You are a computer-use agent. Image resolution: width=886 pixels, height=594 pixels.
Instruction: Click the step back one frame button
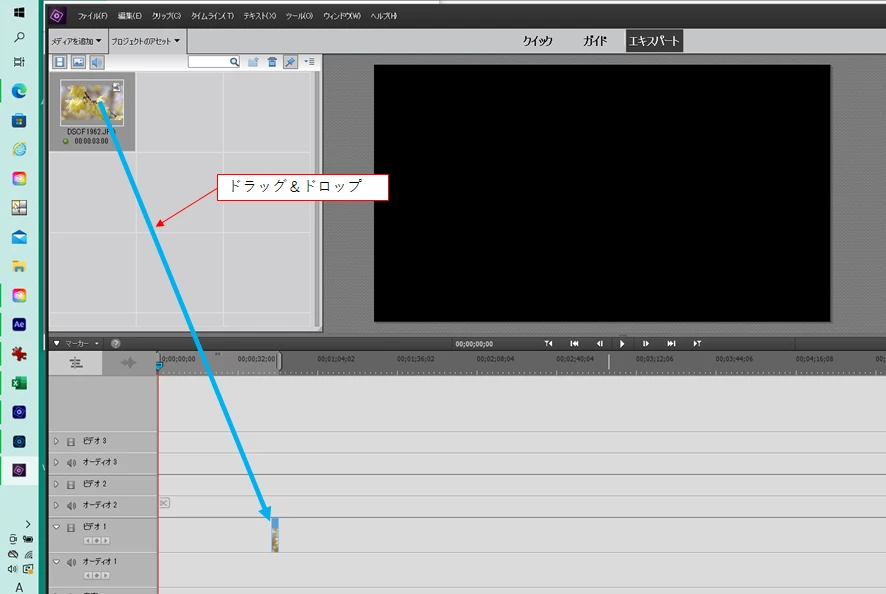click(600, 344)
